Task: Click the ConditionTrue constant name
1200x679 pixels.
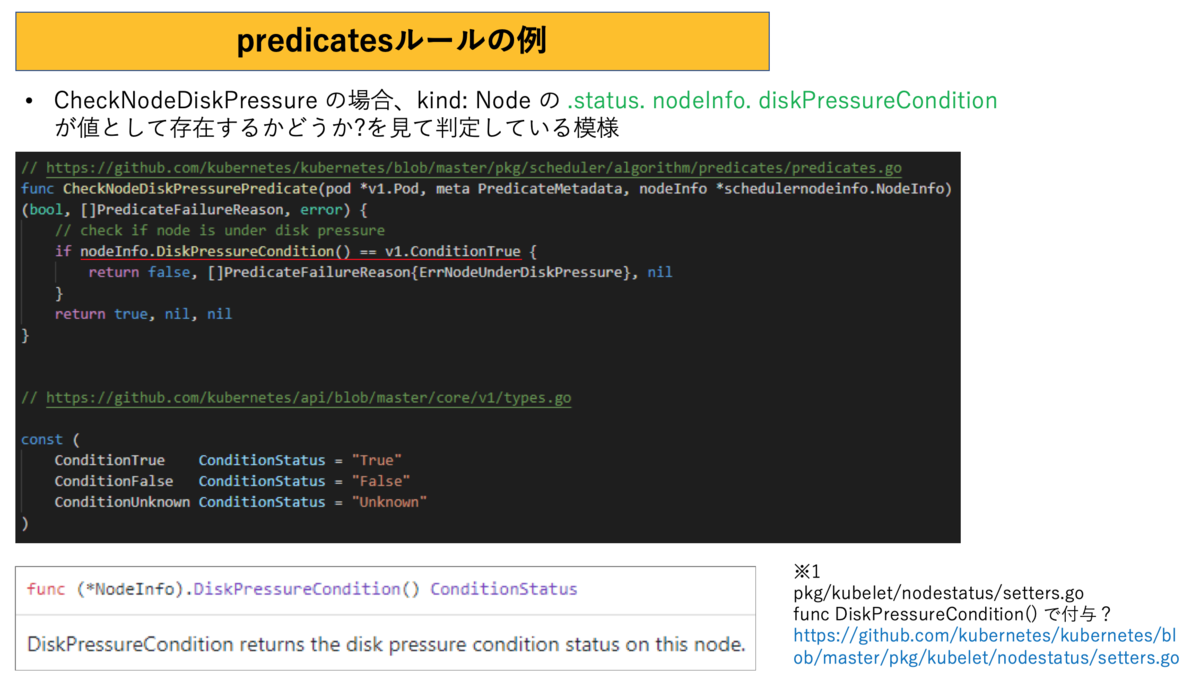Action: [109, 460]
